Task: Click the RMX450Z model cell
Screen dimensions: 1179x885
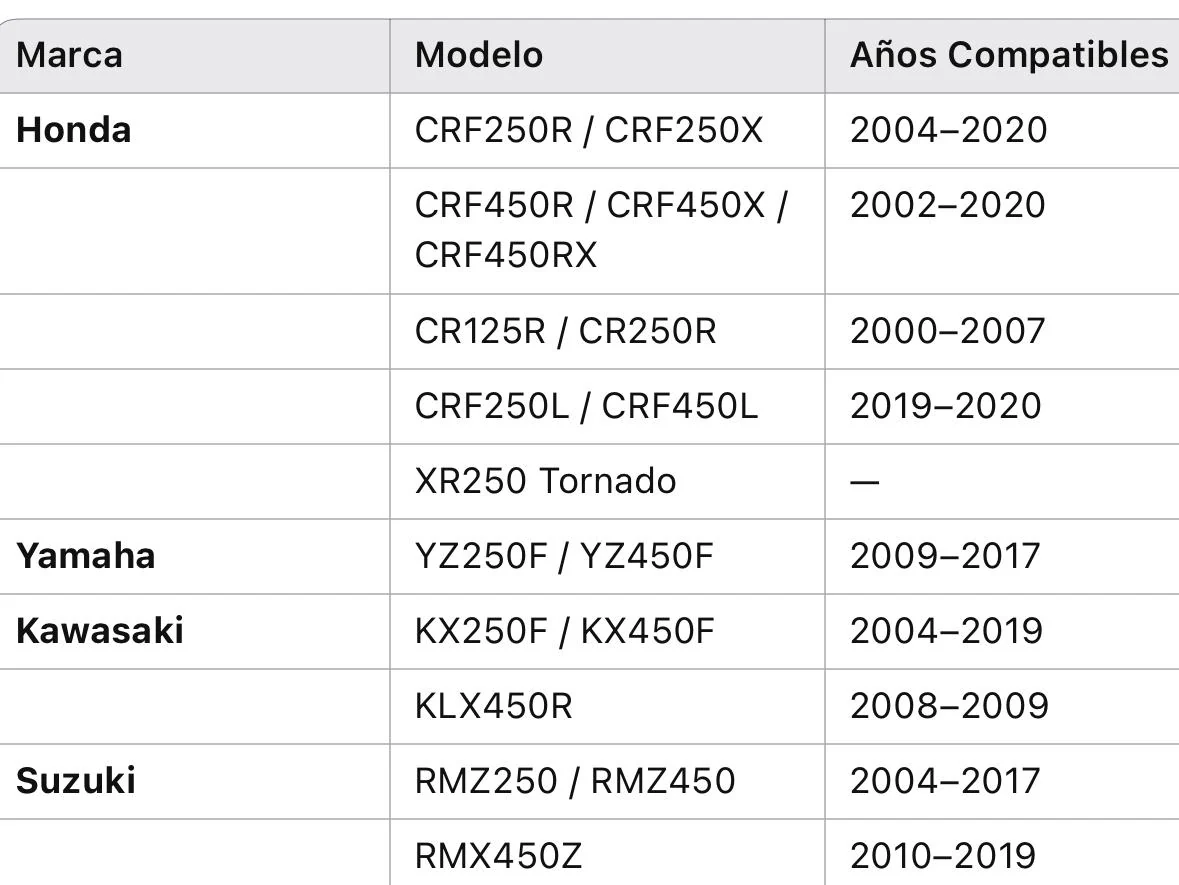Action: pyautogui.click(x=608, y=853)
